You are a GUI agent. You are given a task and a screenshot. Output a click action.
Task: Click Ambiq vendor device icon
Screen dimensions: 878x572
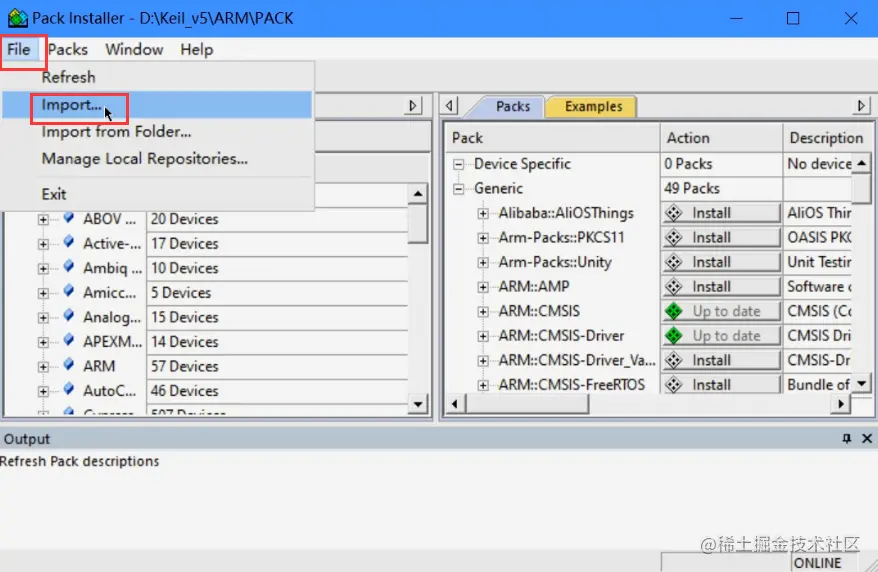tap(69, 267)
